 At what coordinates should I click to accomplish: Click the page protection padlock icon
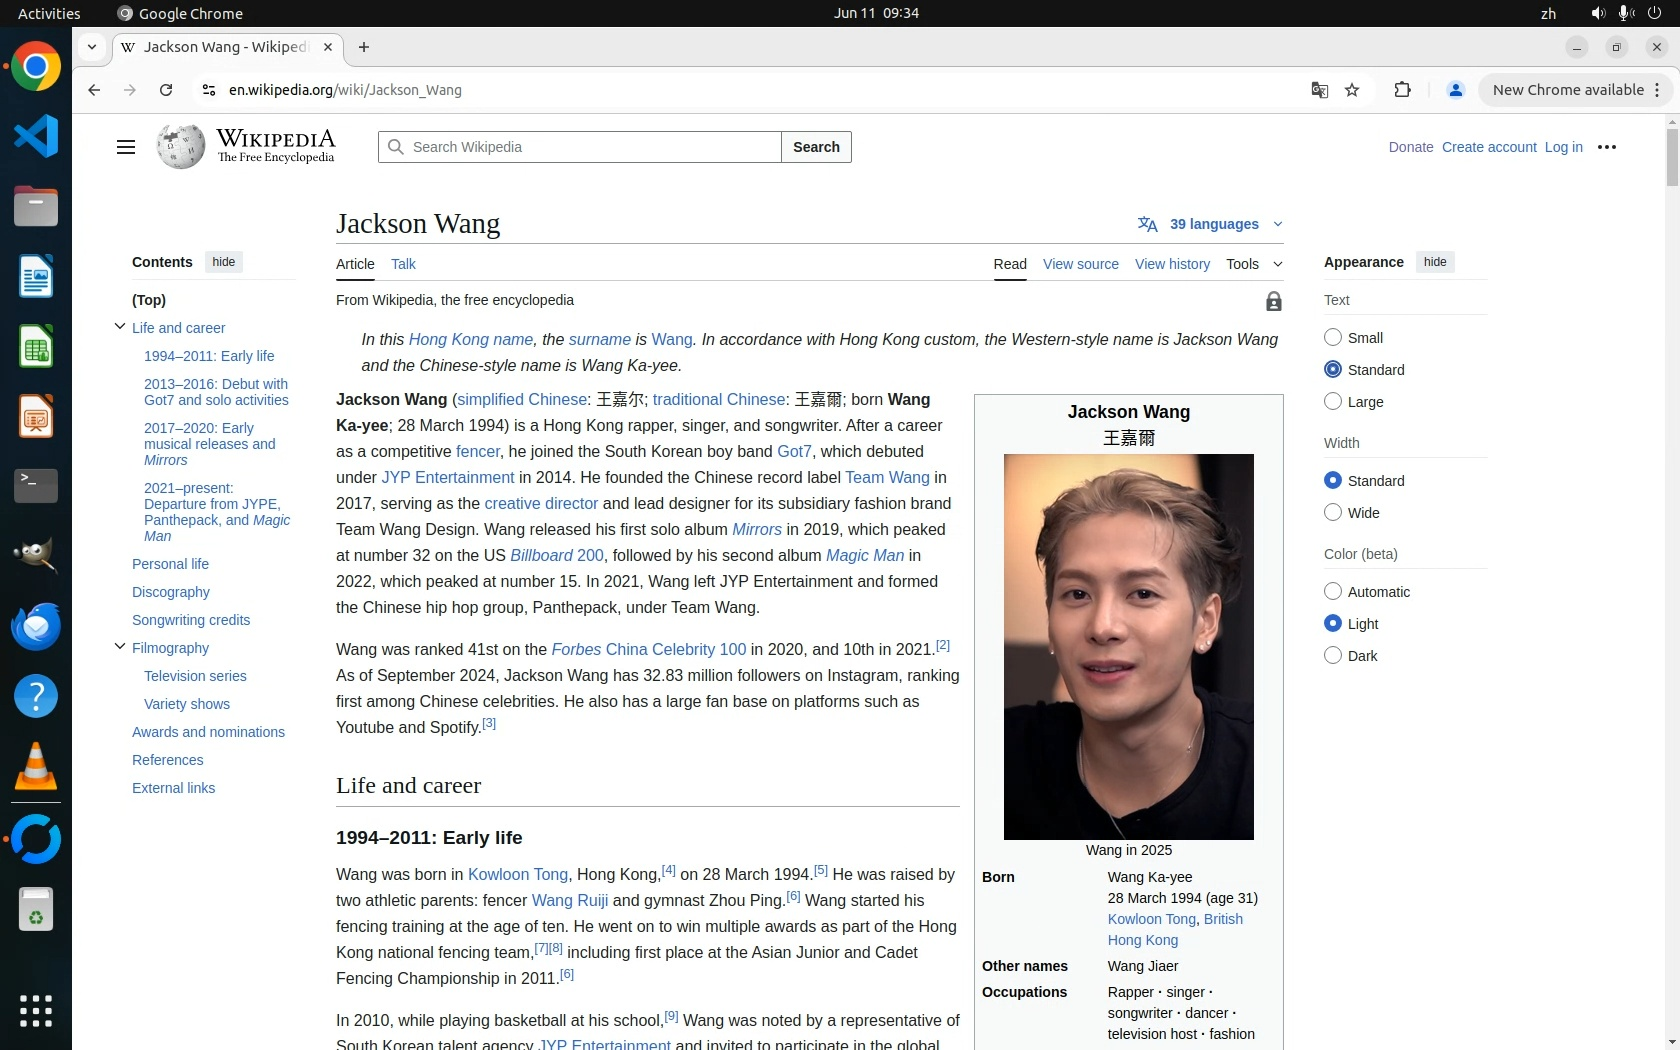tap(1273, 301)
